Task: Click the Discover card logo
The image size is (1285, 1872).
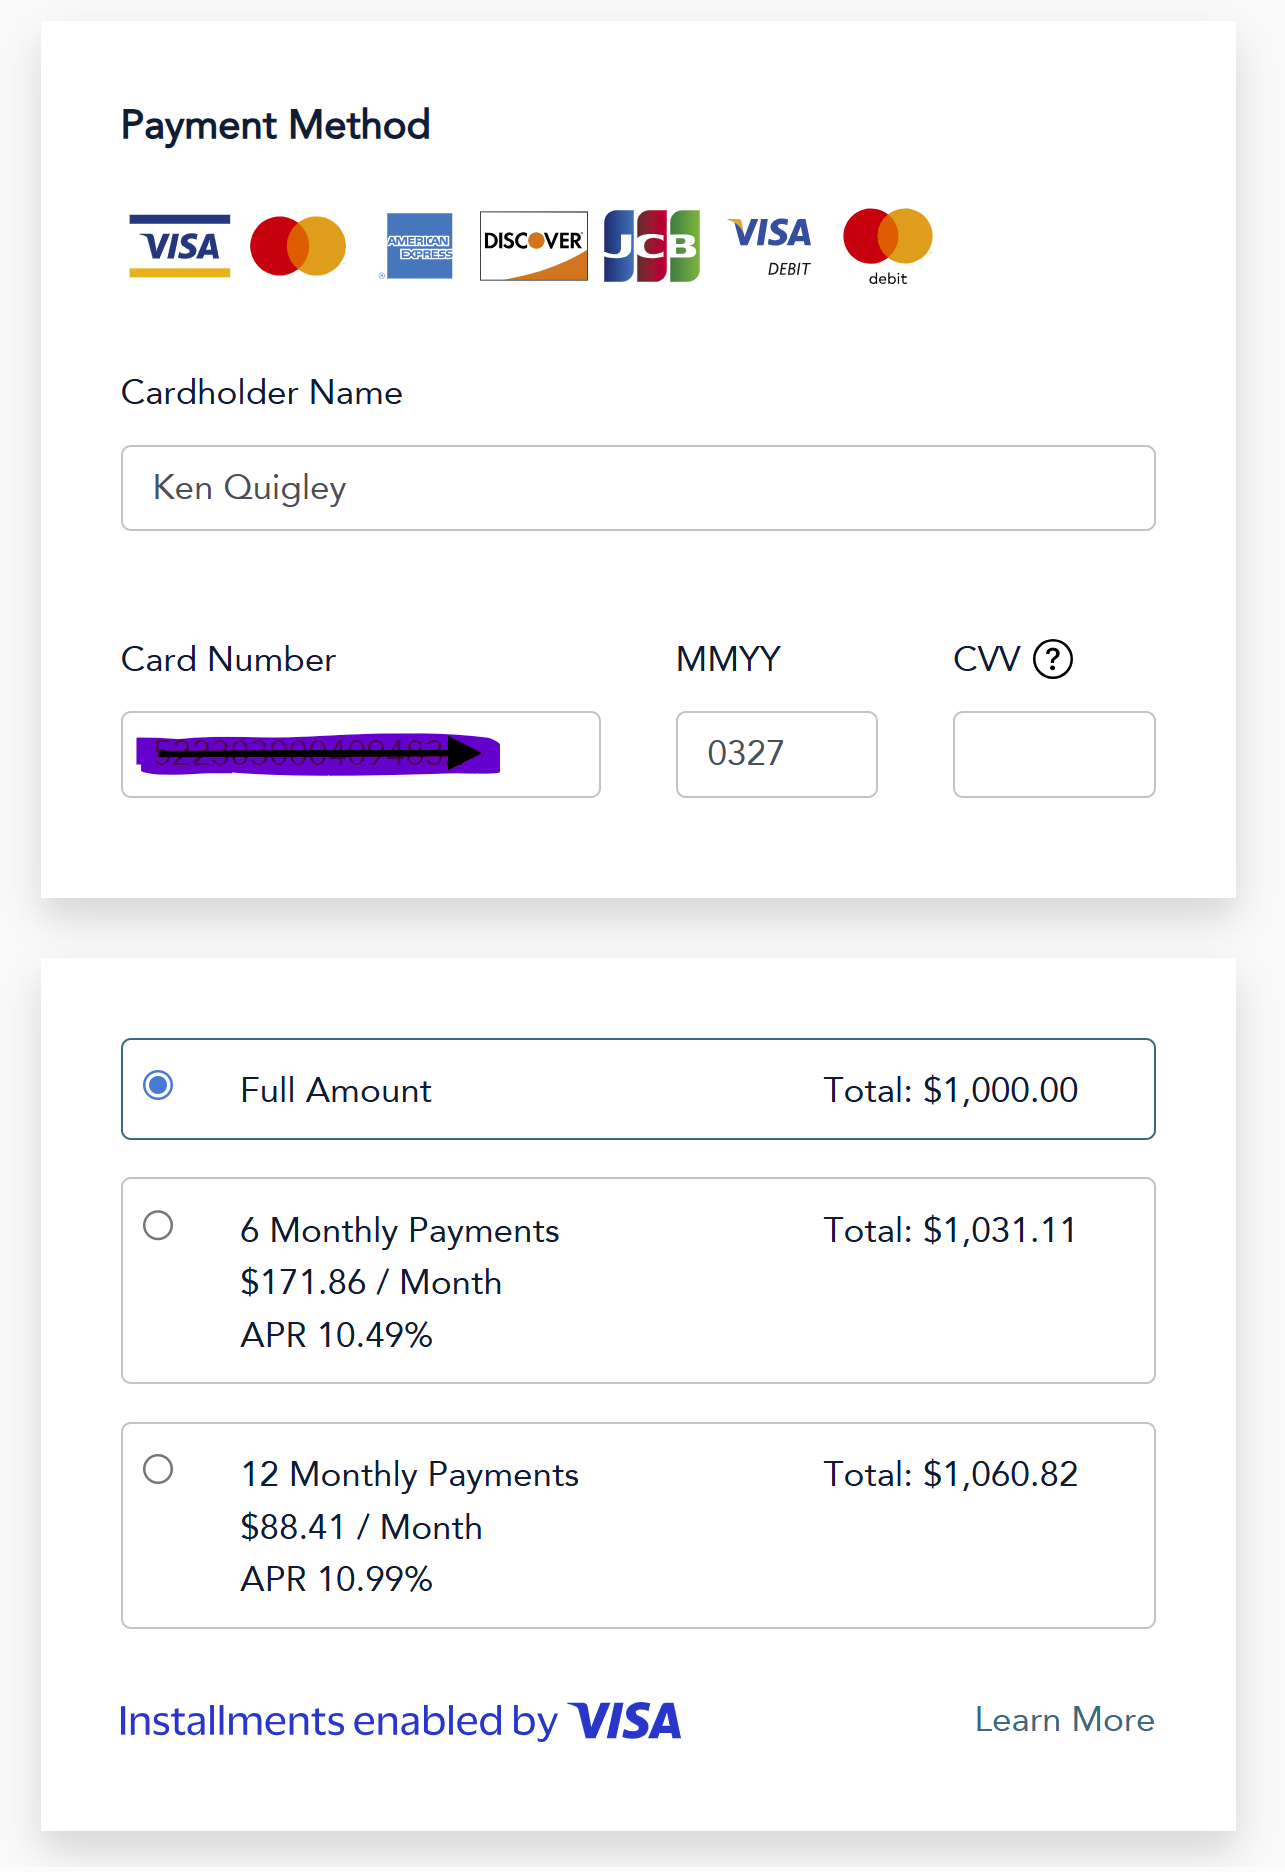Action: coord(534,246)
